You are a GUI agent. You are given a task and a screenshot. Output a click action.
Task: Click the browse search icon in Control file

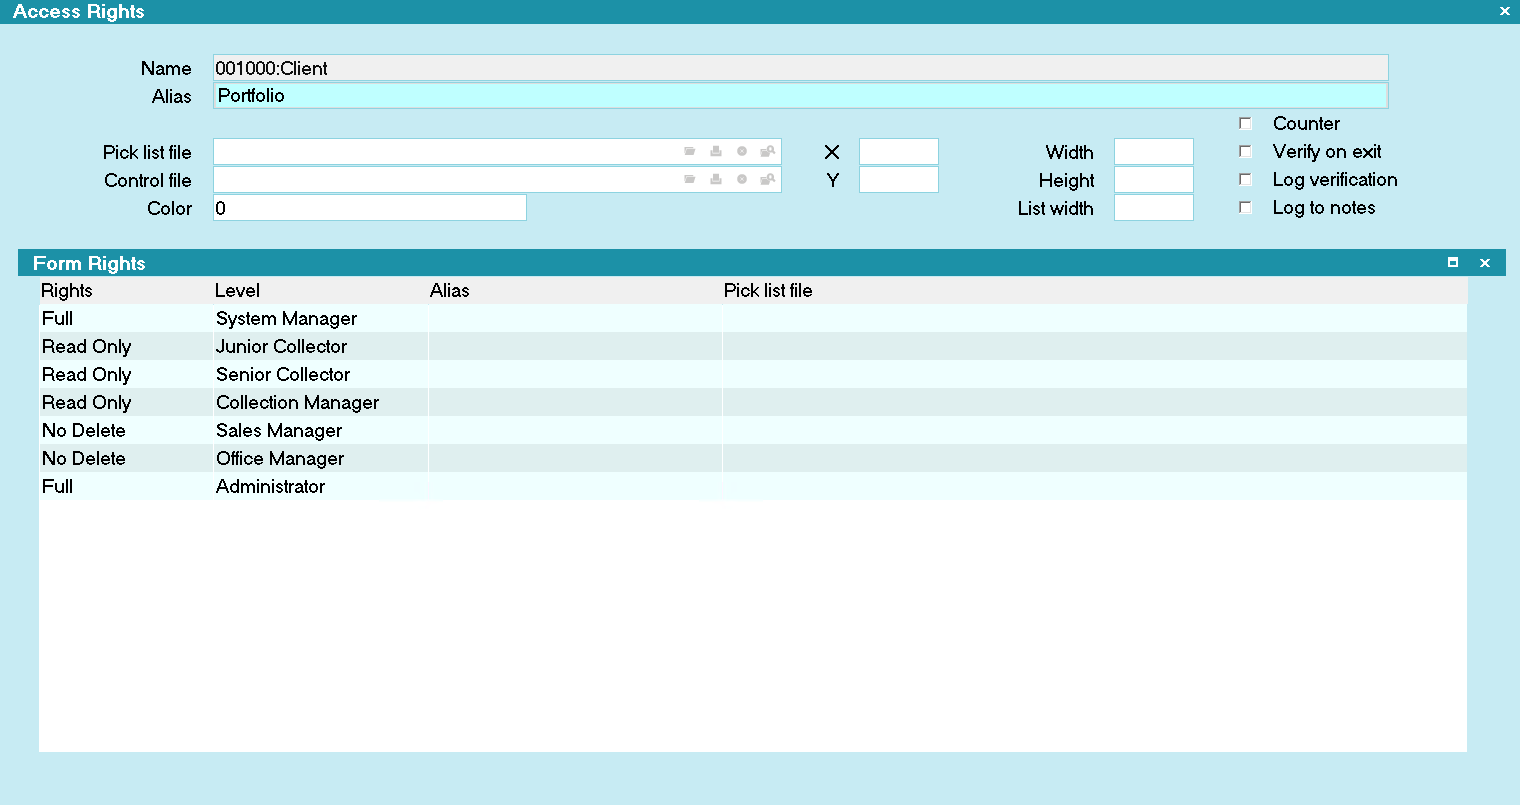pyautogui.click(x=767, y=180)
